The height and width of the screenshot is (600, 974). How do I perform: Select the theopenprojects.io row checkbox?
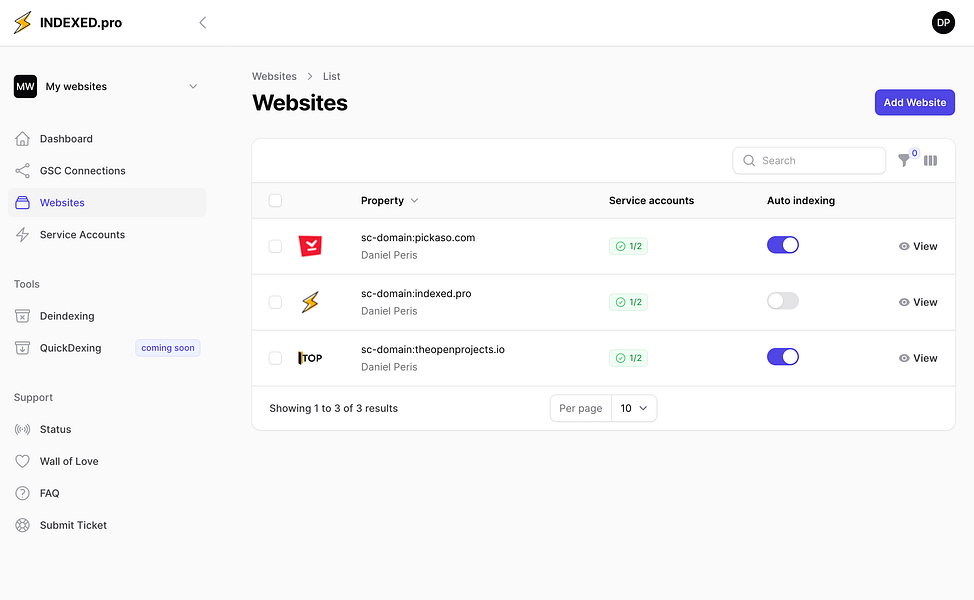(x=275, y=358)
